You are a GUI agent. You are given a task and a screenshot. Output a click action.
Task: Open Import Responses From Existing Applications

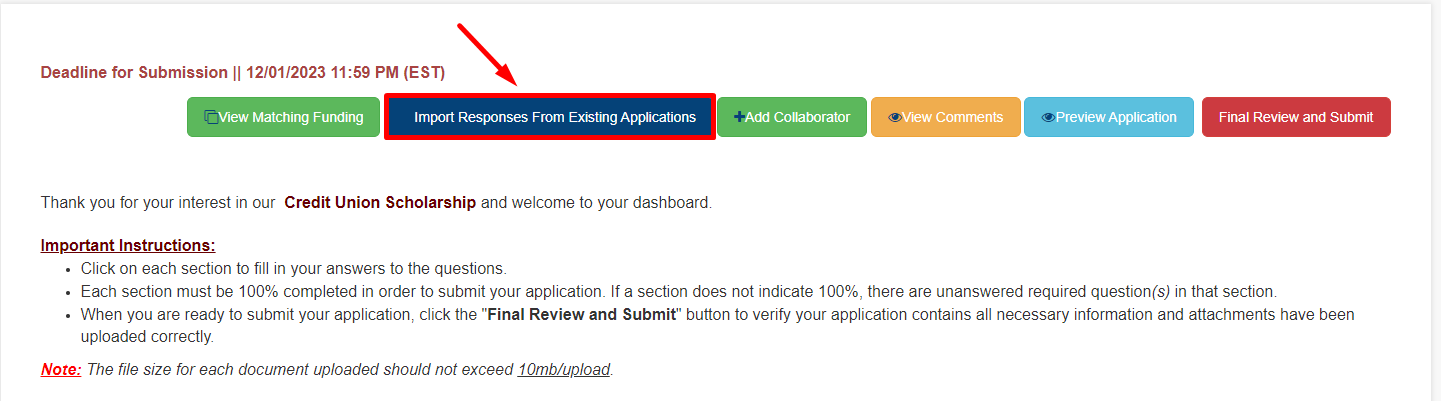pos(550,117)
